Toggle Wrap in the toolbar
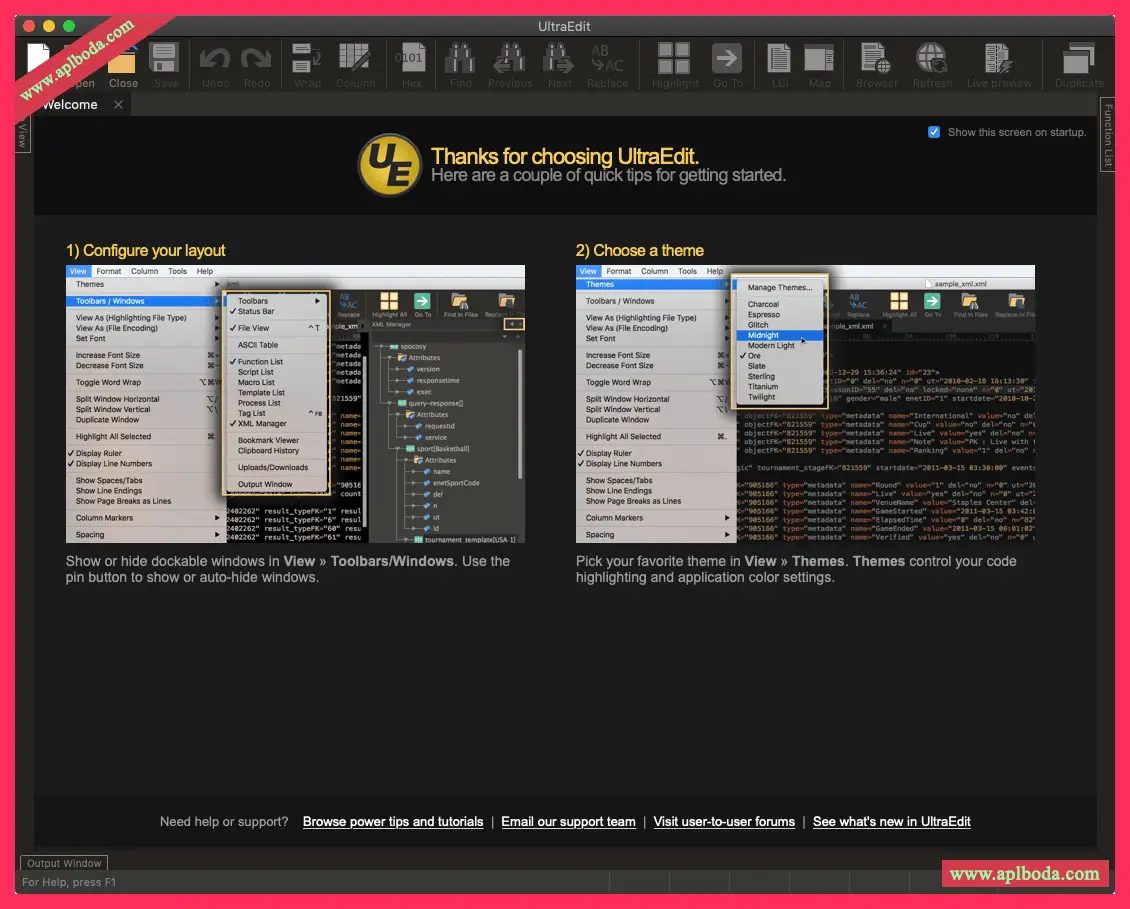The image size is (1130, 909). 307,65
